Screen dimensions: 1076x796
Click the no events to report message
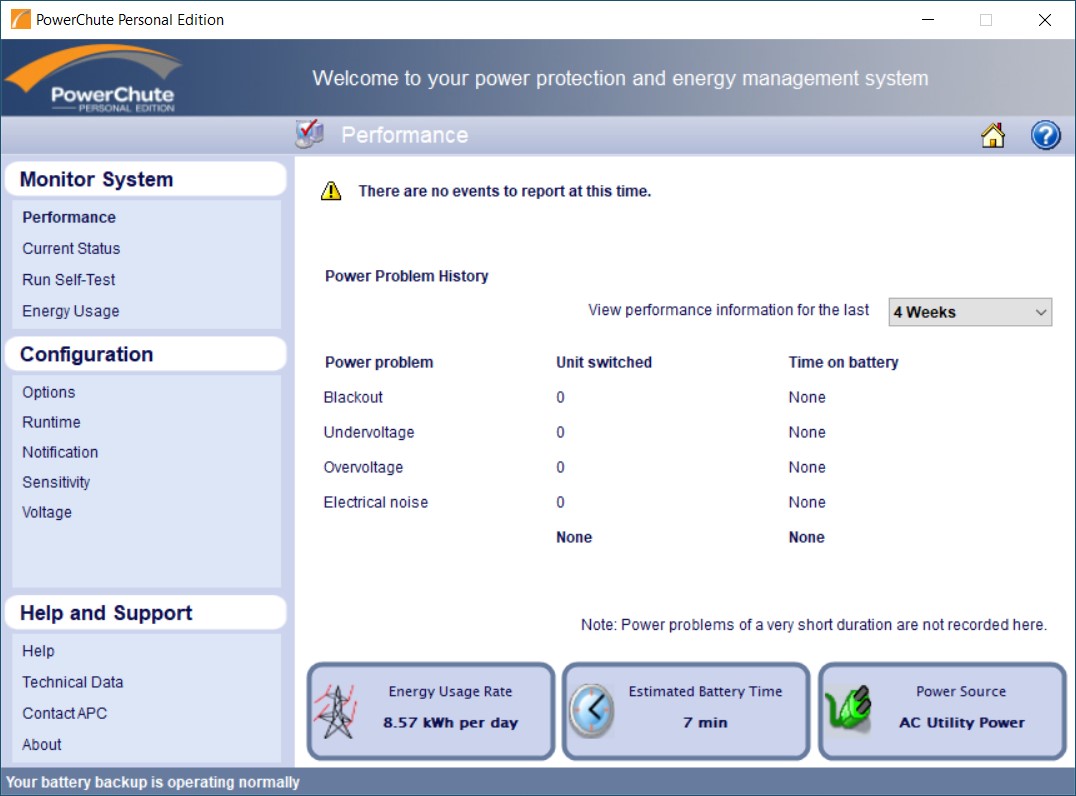(x=504, y=191)
